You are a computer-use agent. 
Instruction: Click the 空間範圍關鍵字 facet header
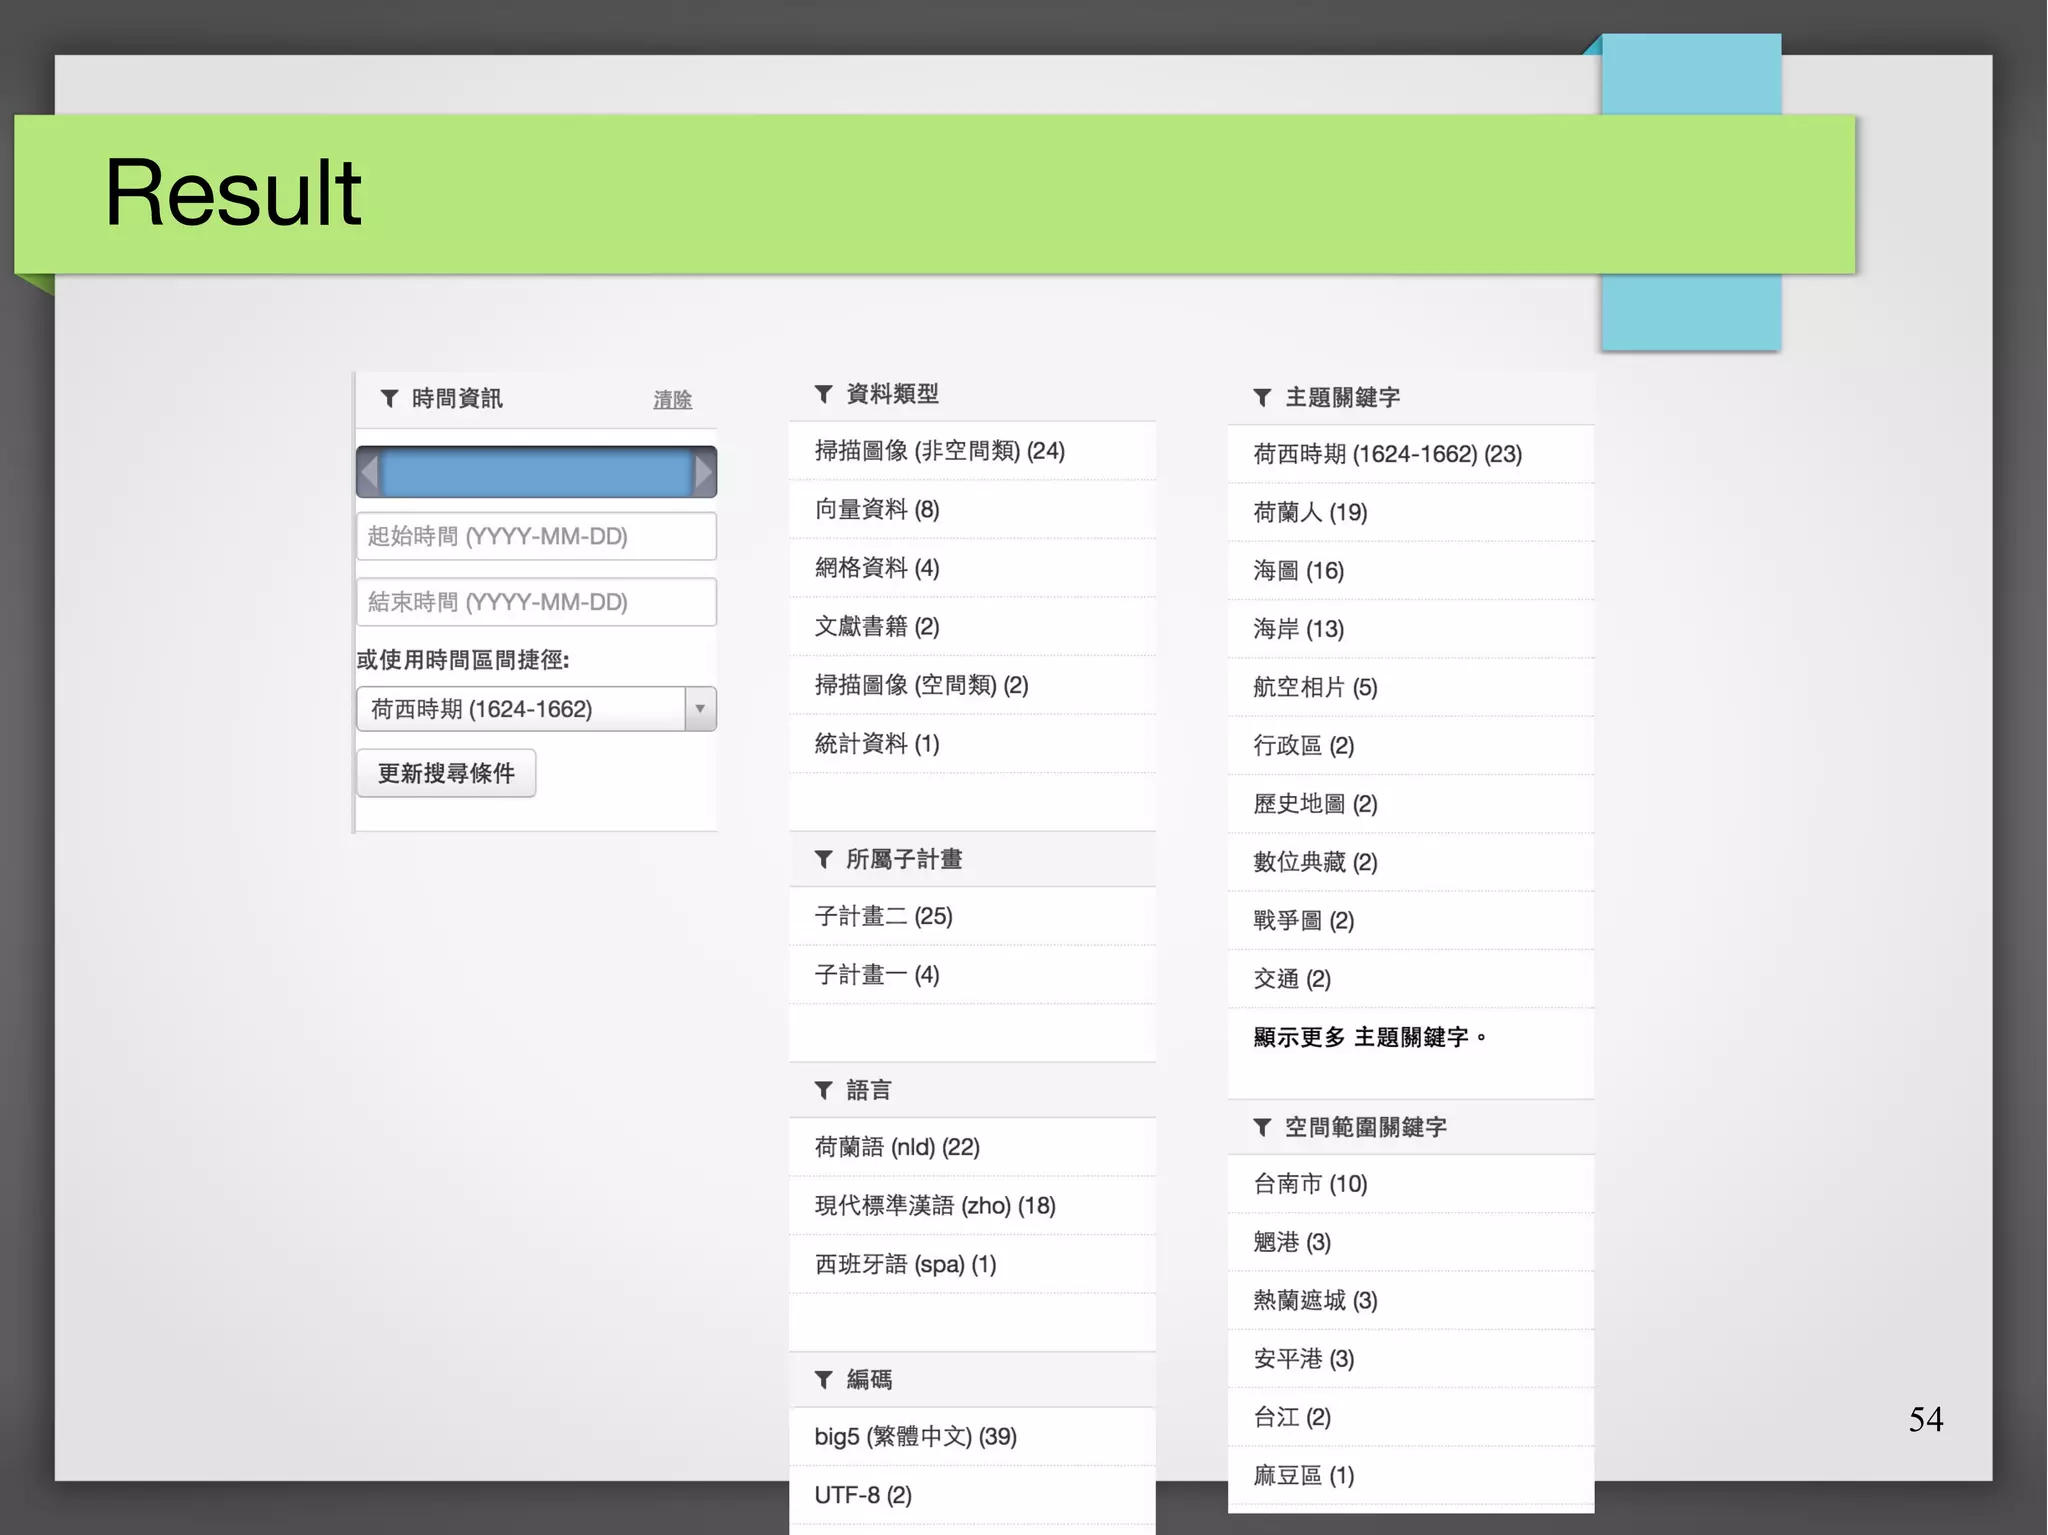(x=1411, y=1128)
